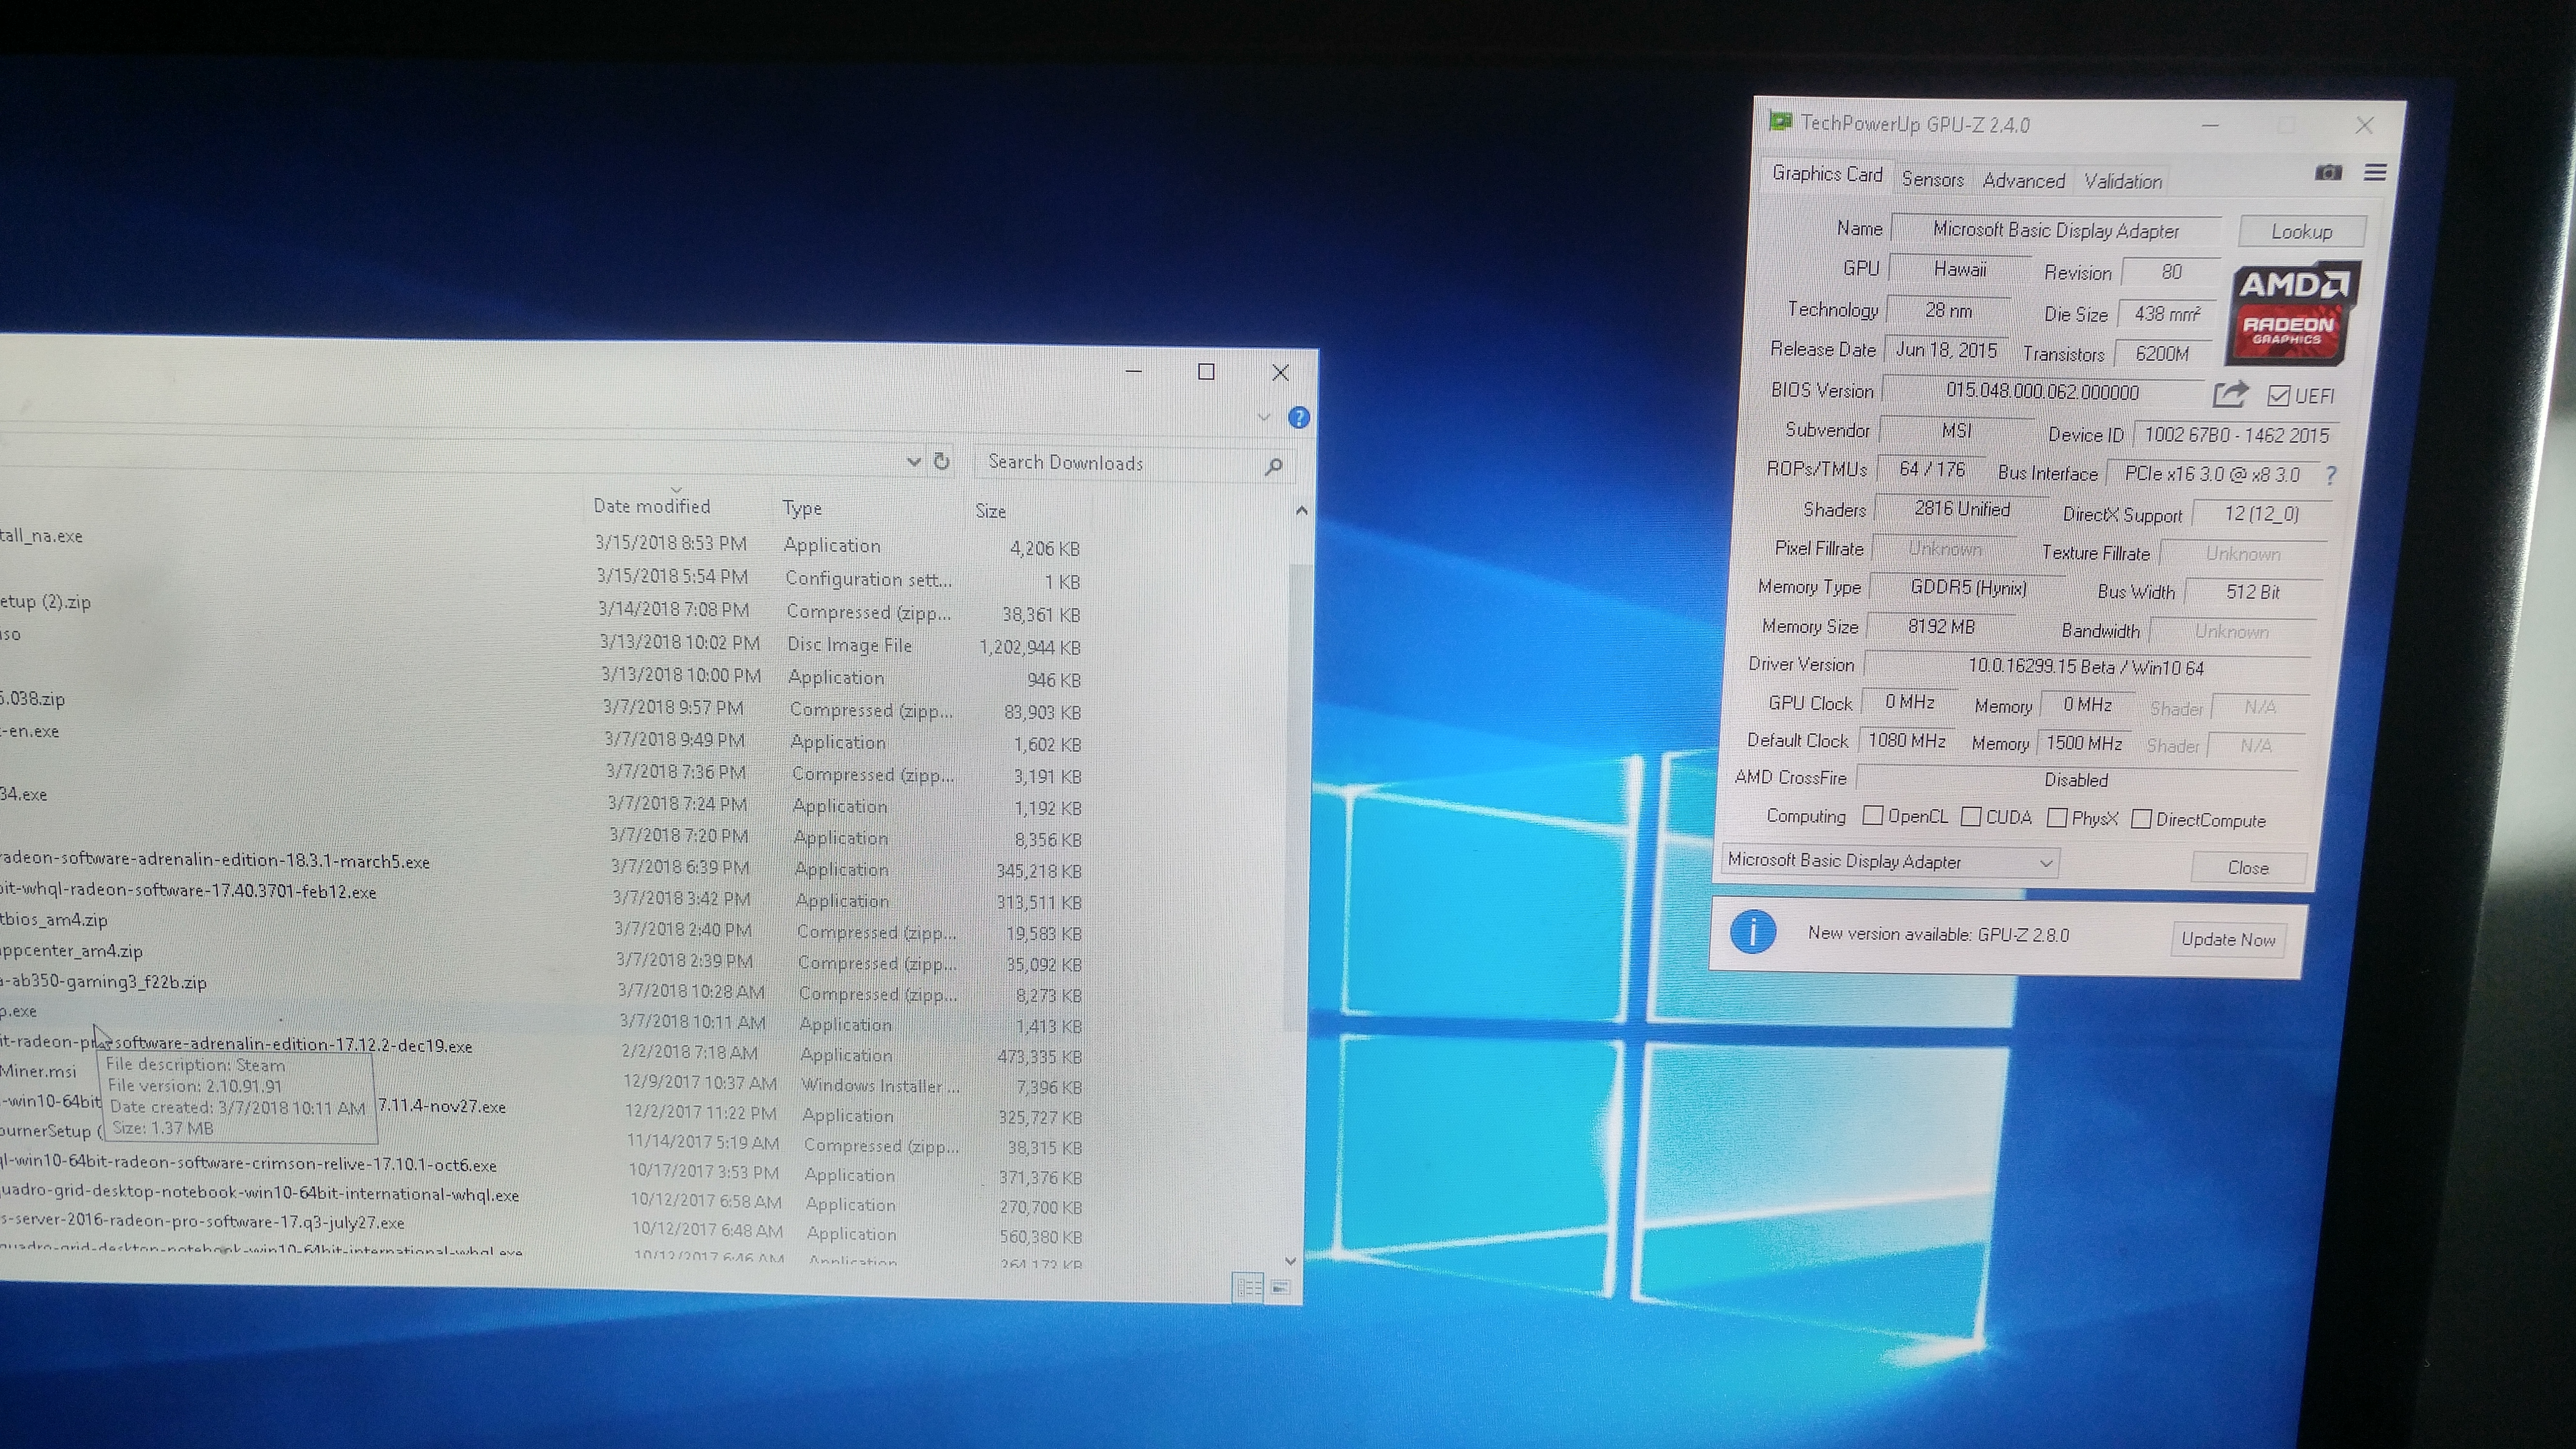2576x1449 pixels.
Task: Click the Bus Interface question mark
Action: click(x=2331, y=475)
